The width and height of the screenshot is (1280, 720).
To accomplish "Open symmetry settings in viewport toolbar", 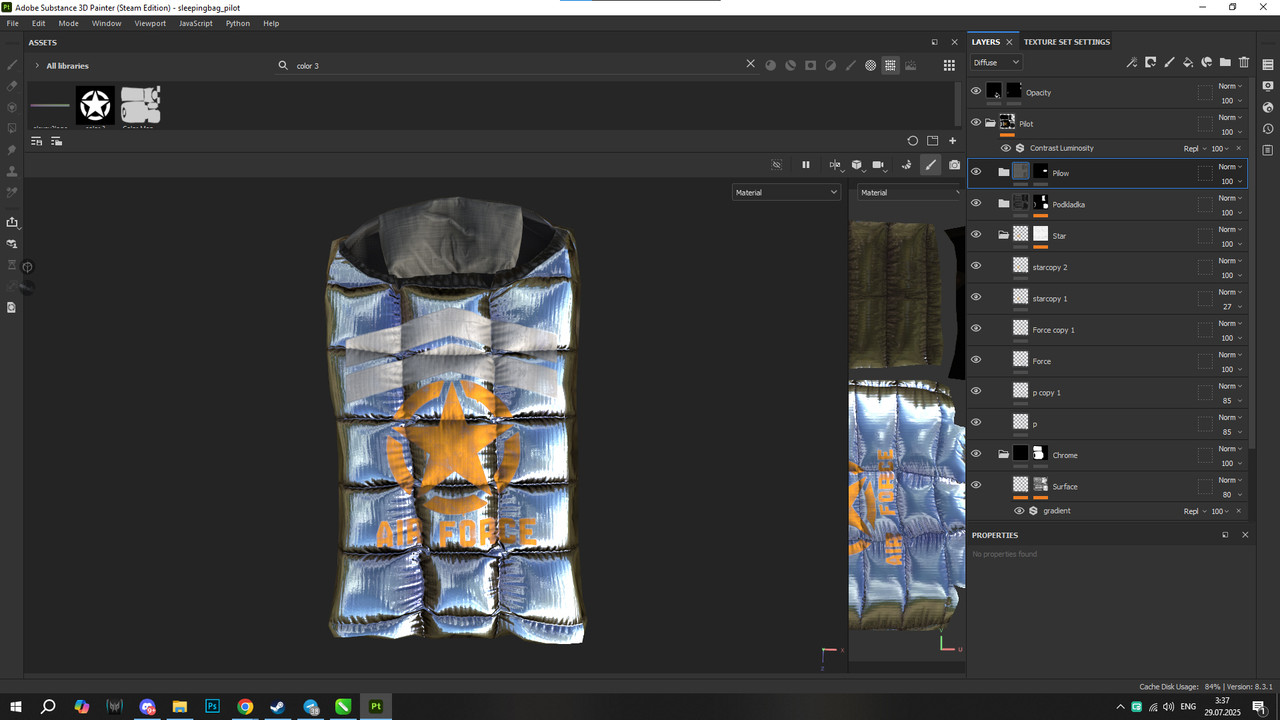I will 835,165.
